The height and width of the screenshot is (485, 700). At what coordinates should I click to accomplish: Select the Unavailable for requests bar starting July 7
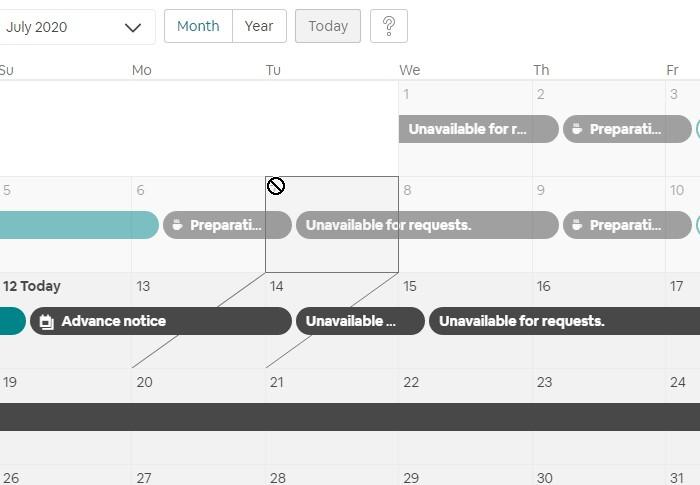[x=426, y=225]
